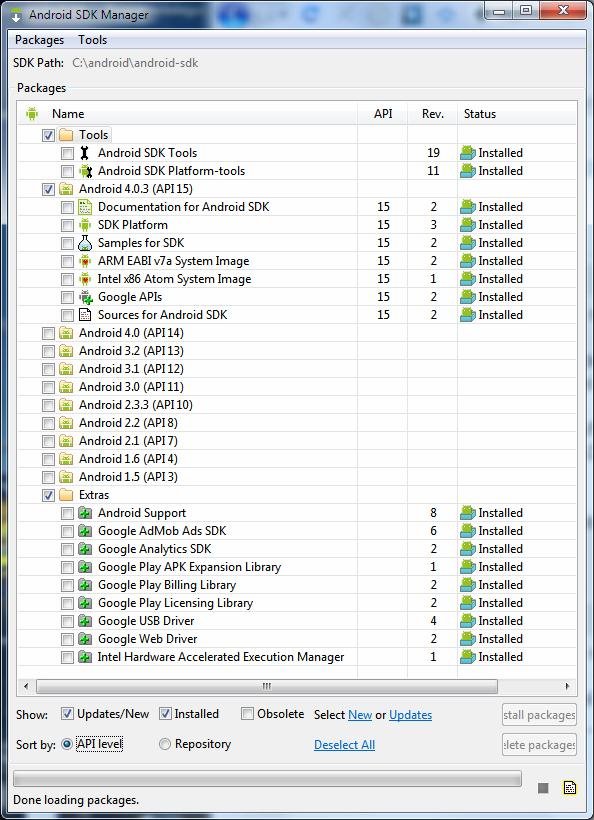
Task: Click the Delete packages button
Action: (539, 744)
